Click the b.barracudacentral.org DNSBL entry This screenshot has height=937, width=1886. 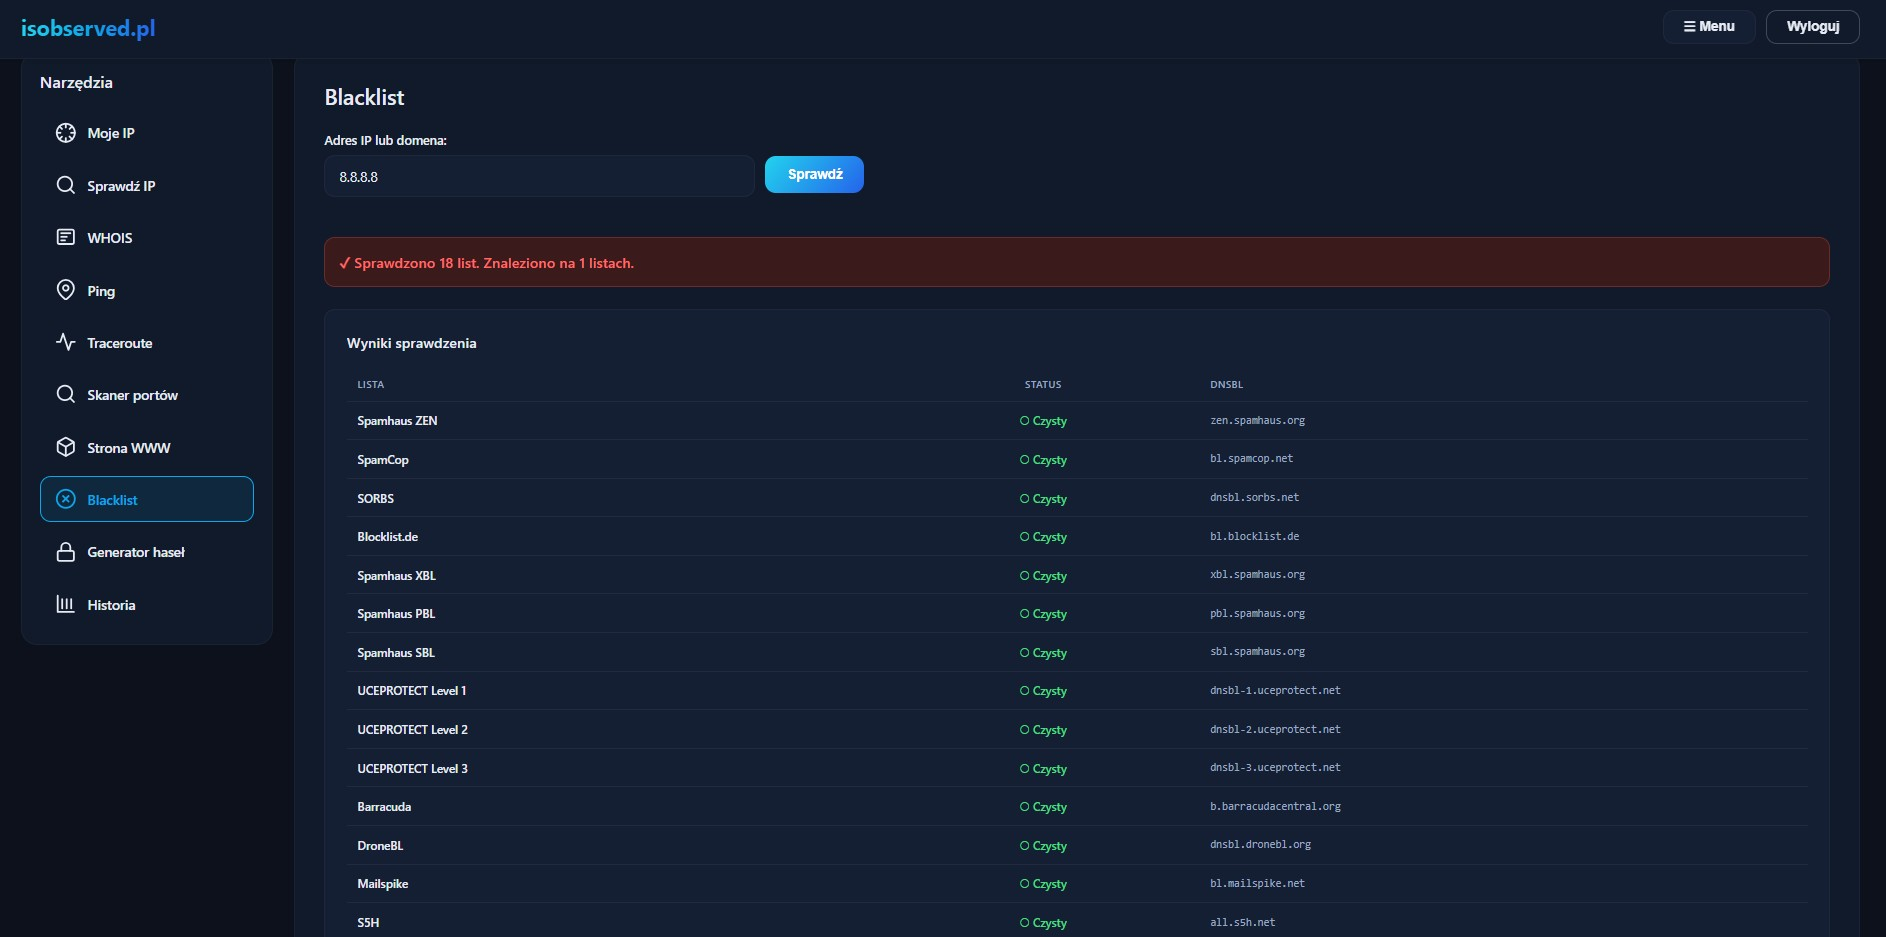[1275, 807]
